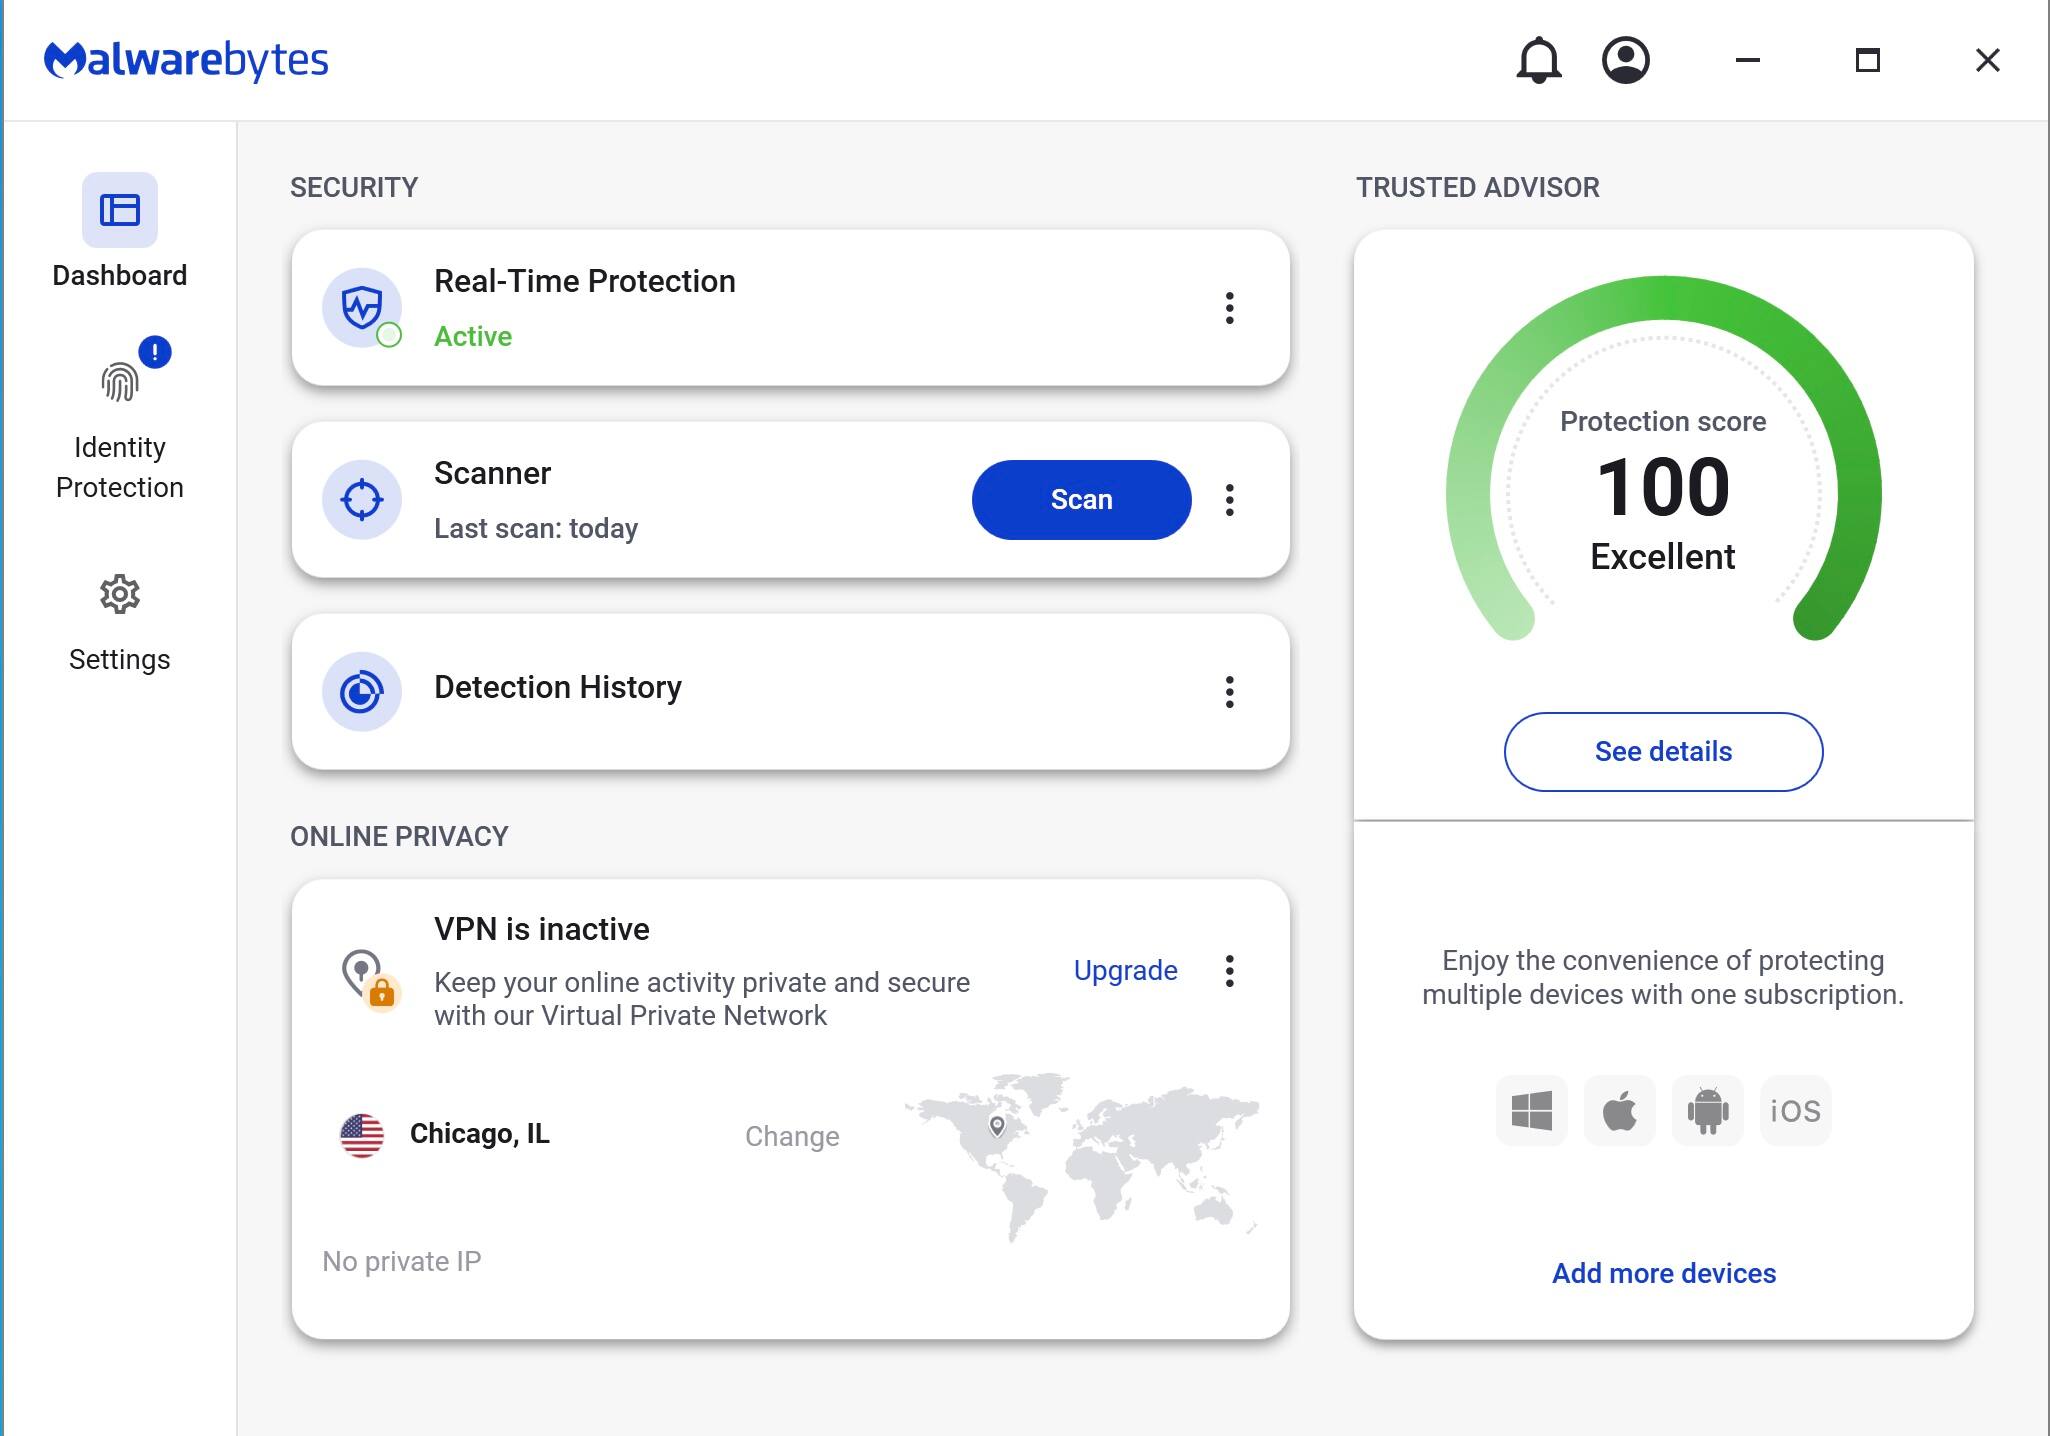Change the VPN server location from Chicago
Viewport: 2050px width, 1436px height.
[x=791, y=1136]
